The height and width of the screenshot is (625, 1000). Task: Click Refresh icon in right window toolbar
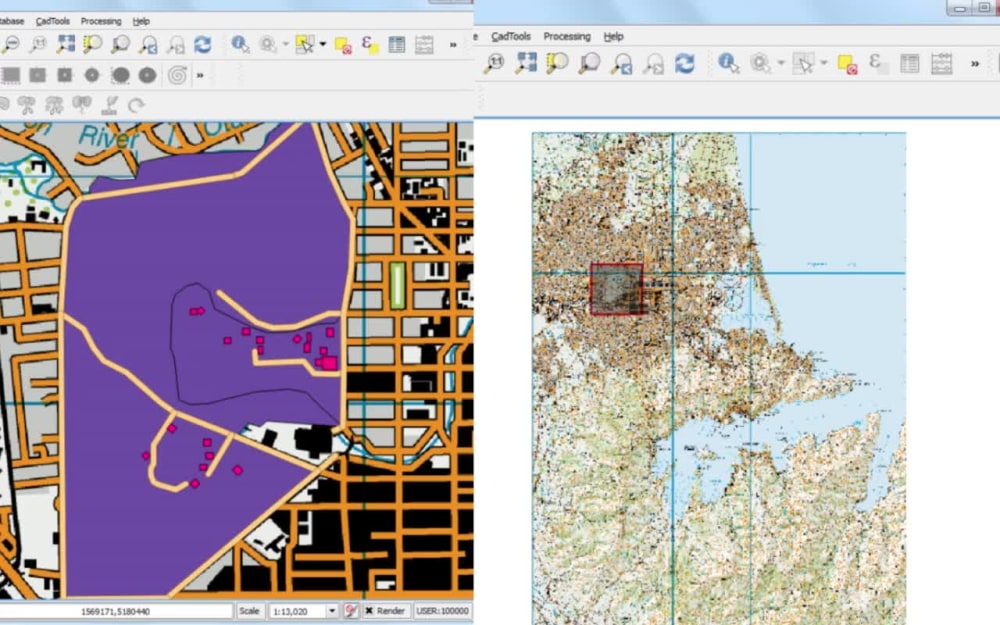[684, 64]
